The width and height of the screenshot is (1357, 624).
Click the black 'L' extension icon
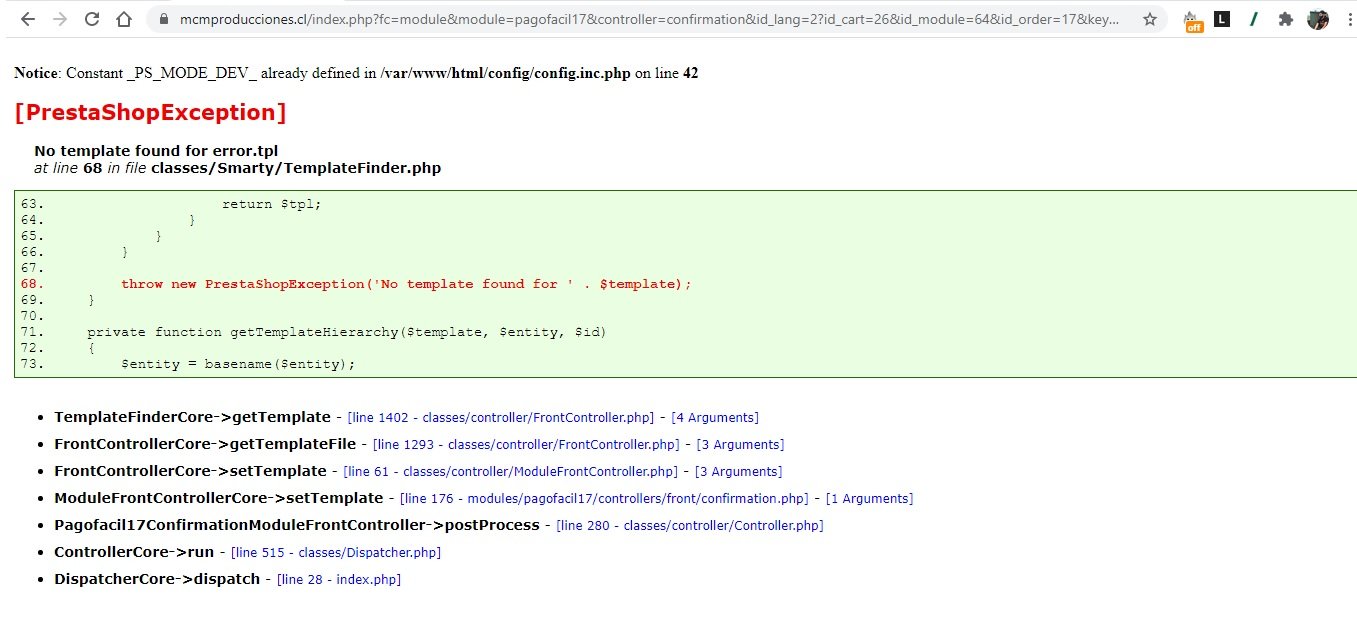click(x=1222, y=19)
